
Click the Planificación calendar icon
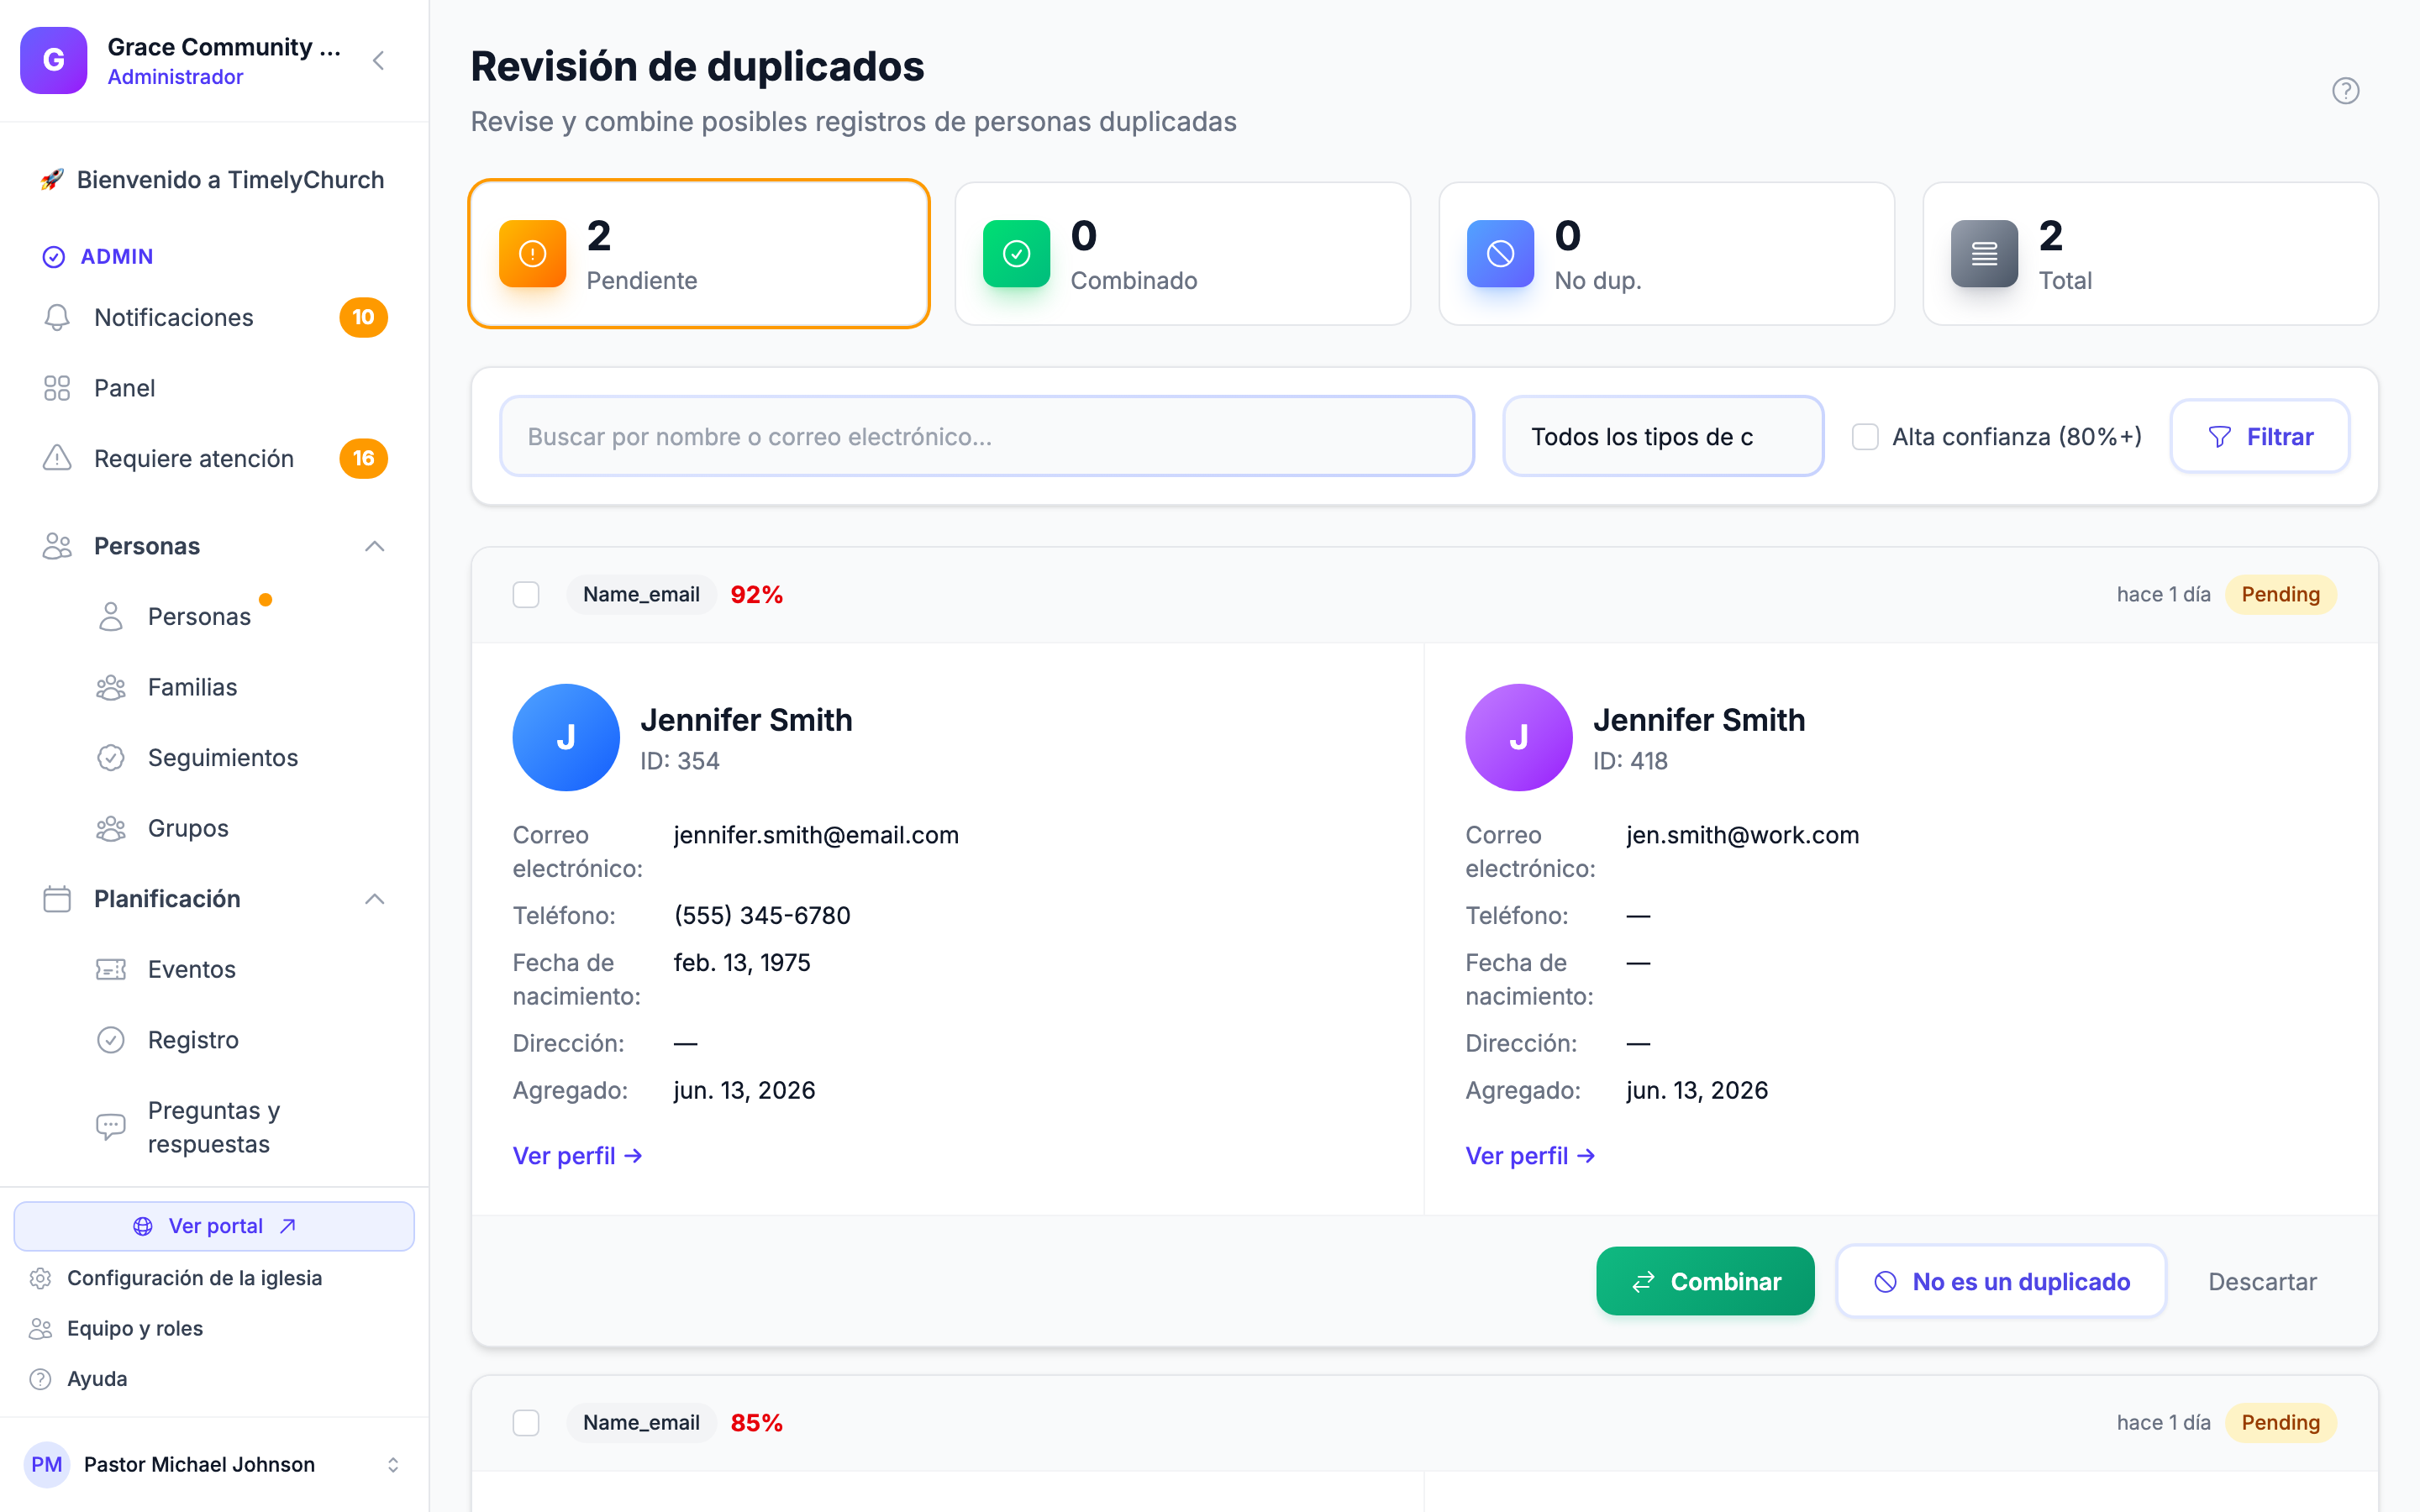point(57,899)
